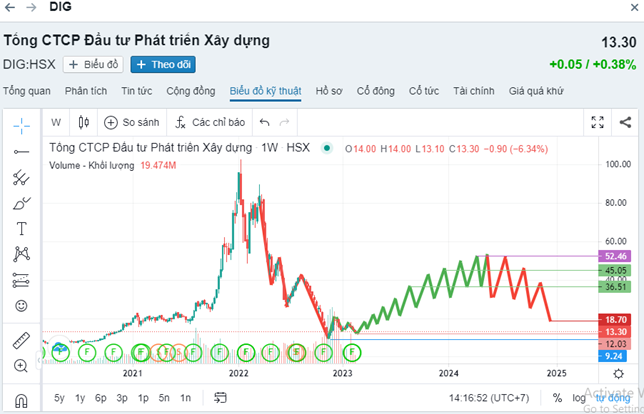Select the crosshair cursor tool
Viewport: 644px width, 414px height.
pyautogui.click(x=21, y=124)
